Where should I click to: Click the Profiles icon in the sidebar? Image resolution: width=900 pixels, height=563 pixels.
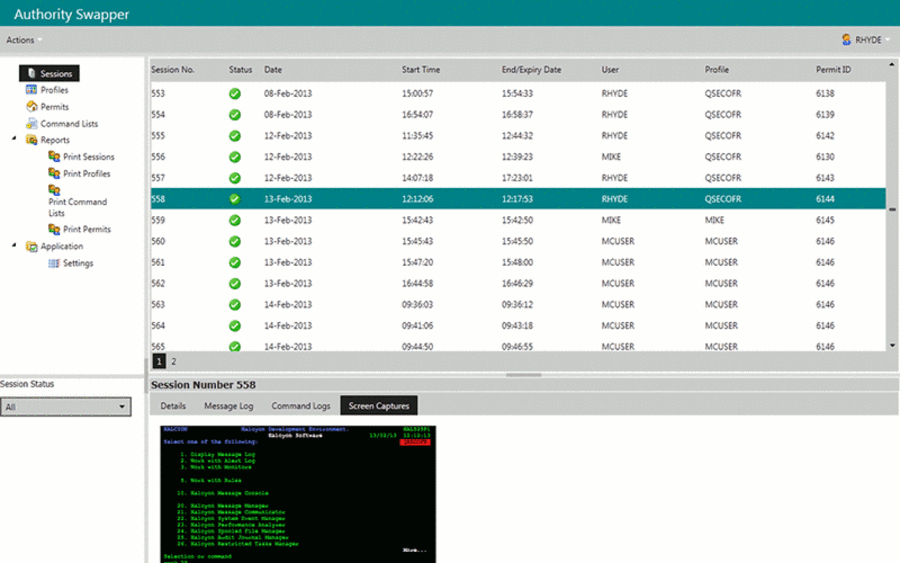pyautogui.click(x=32, y=90)
